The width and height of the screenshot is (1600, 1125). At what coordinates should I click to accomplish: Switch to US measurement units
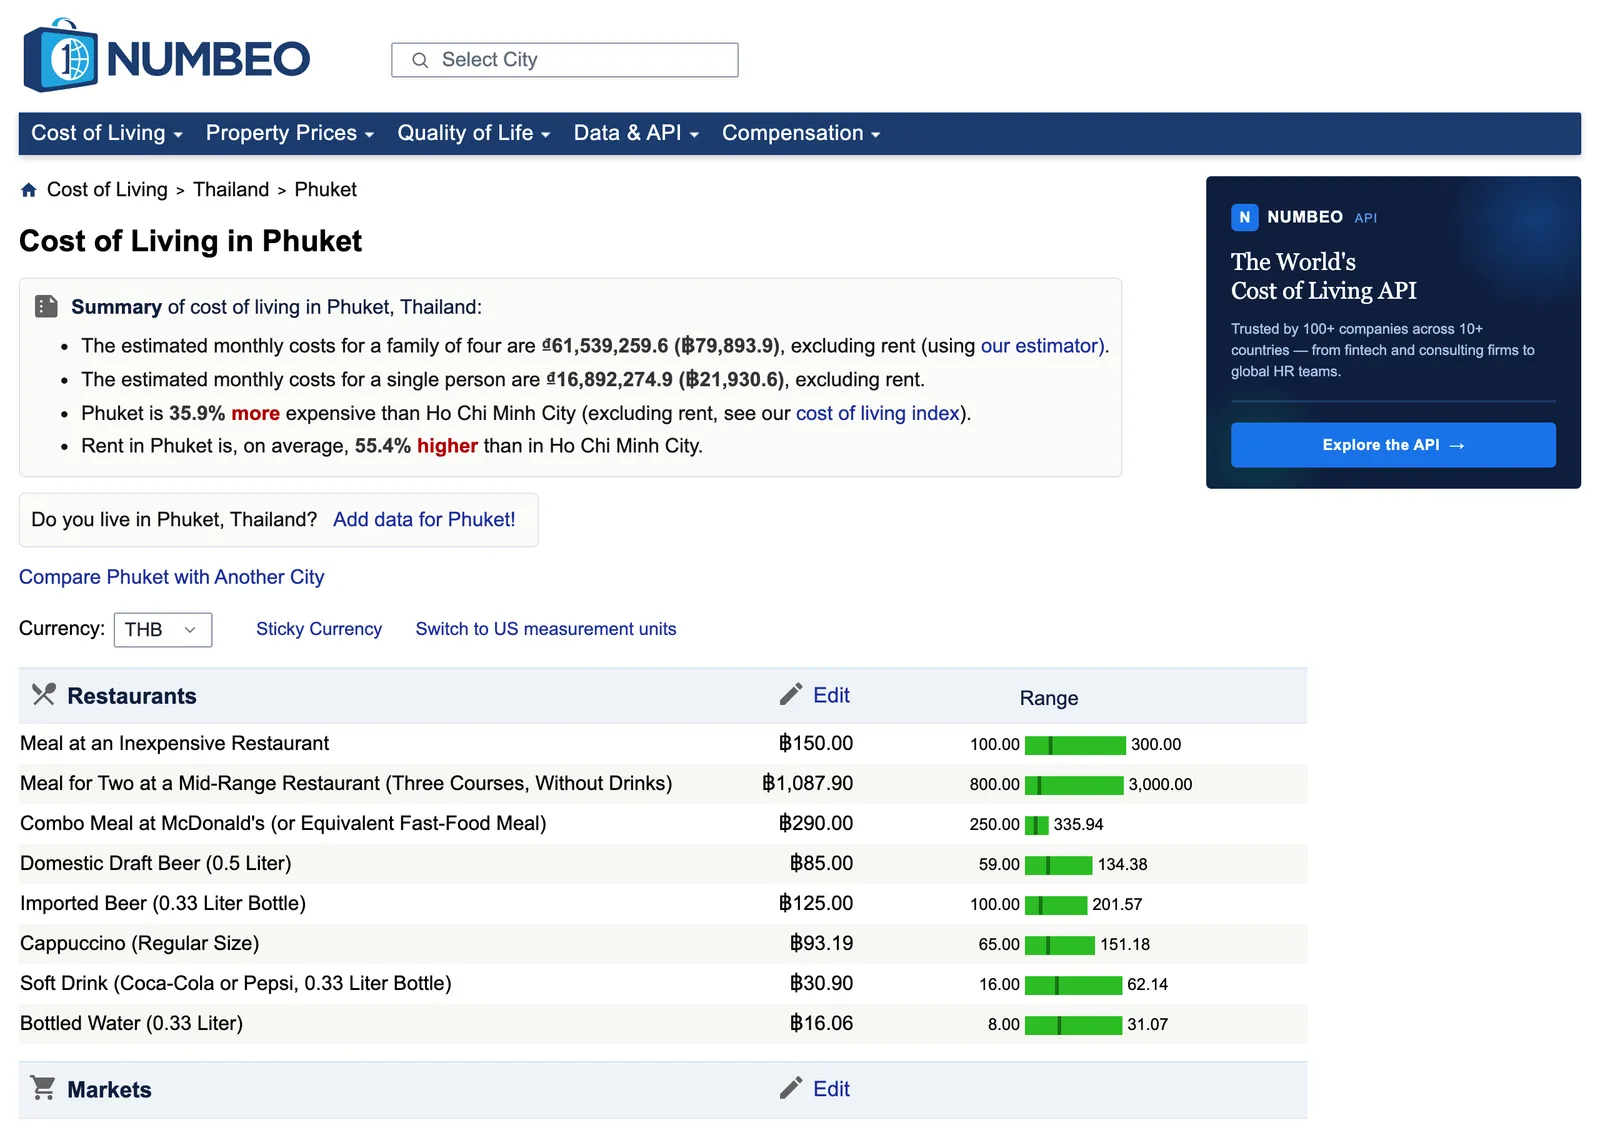pyautogui.click(x=546, y=629)
